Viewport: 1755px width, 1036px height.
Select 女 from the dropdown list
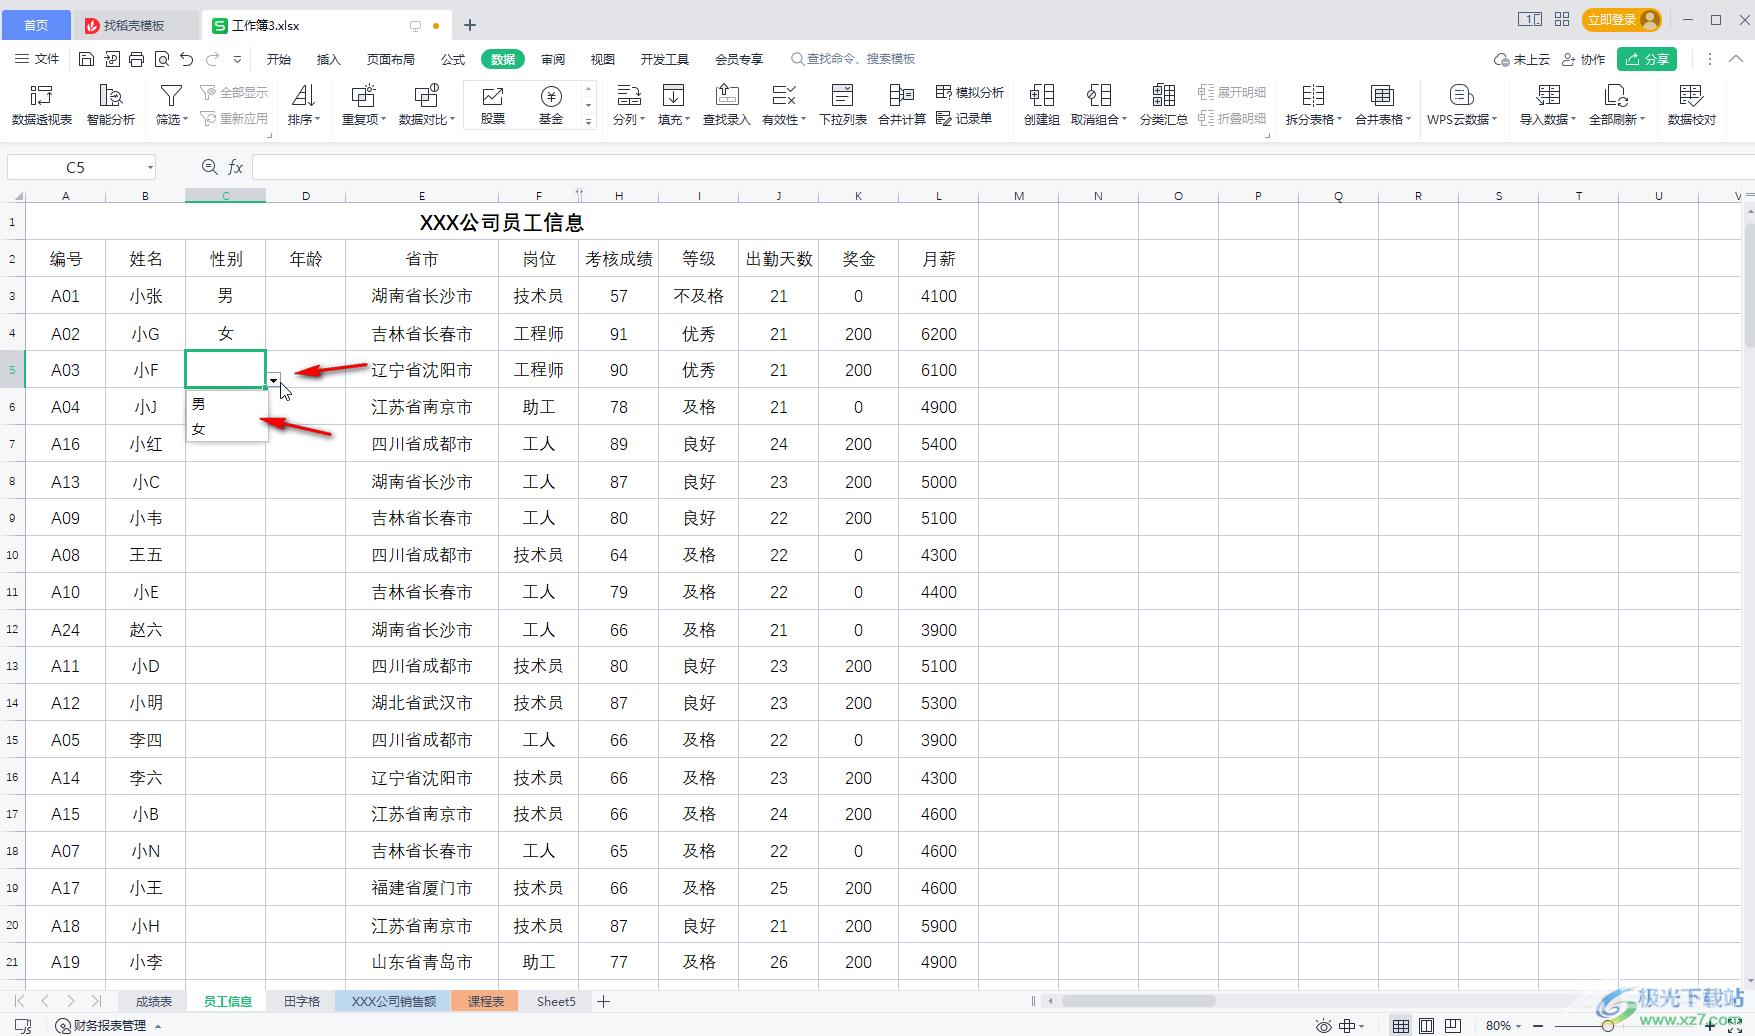coord(227,429)
